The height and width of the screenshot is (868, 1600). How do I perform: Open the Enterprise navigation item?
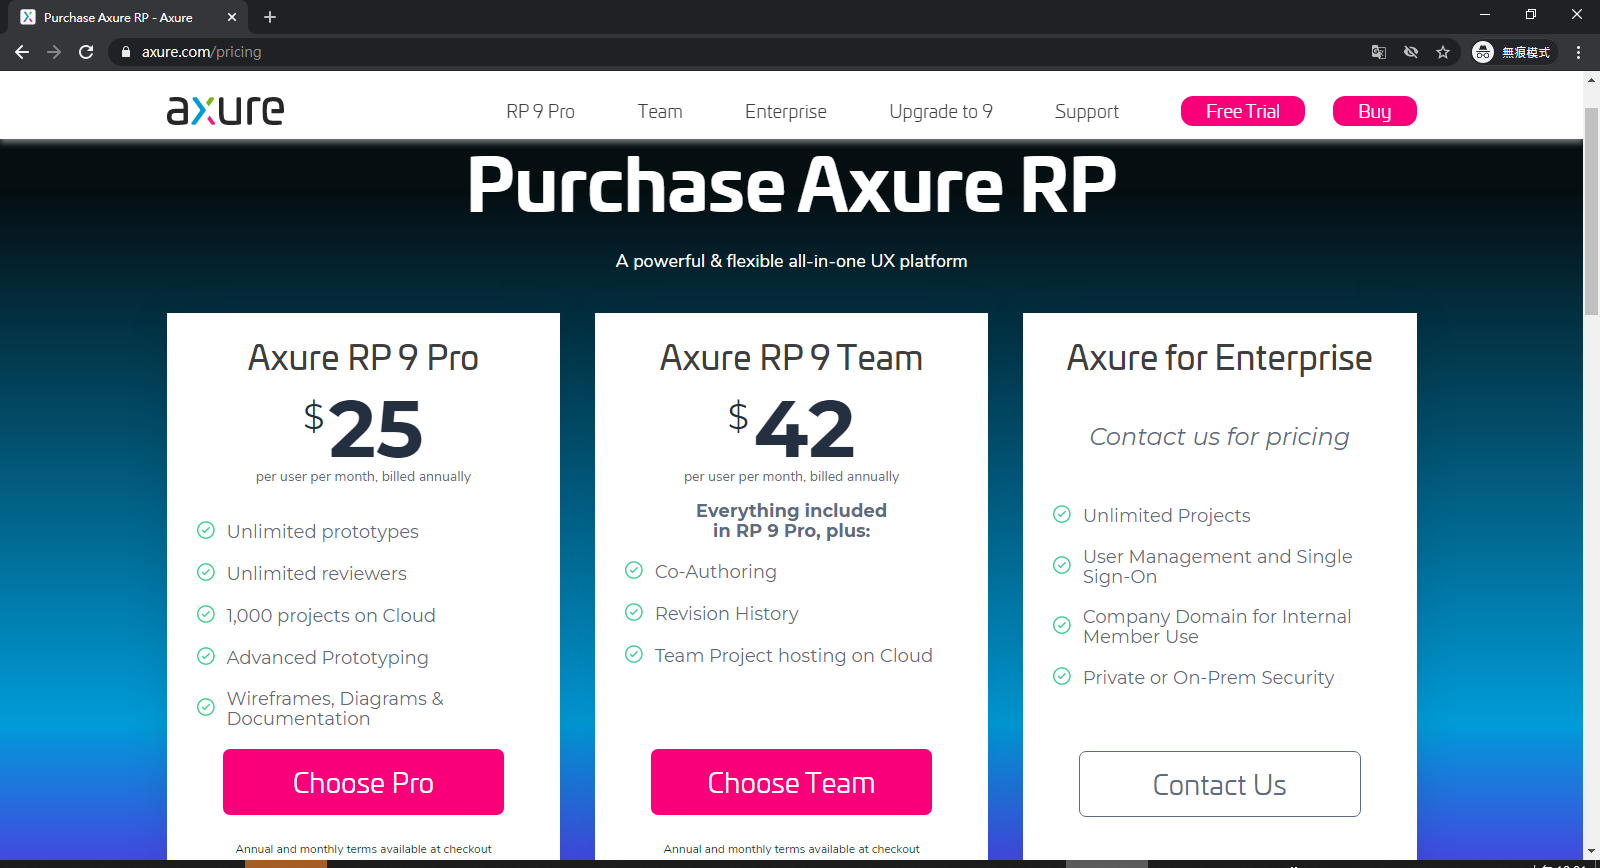(x=786, y=111)
